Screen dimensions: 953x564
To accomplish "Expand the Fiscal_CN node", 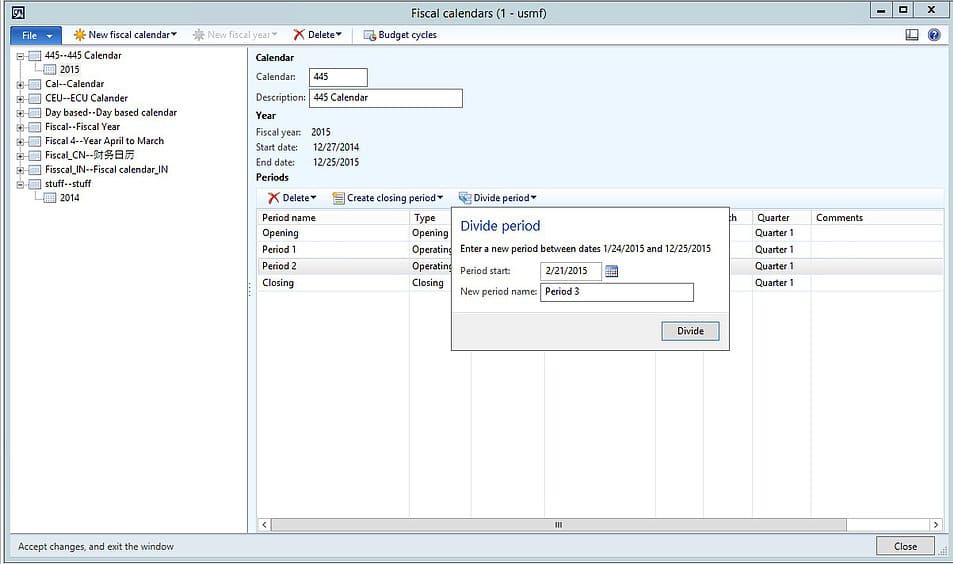I will (x=20, y=156).
